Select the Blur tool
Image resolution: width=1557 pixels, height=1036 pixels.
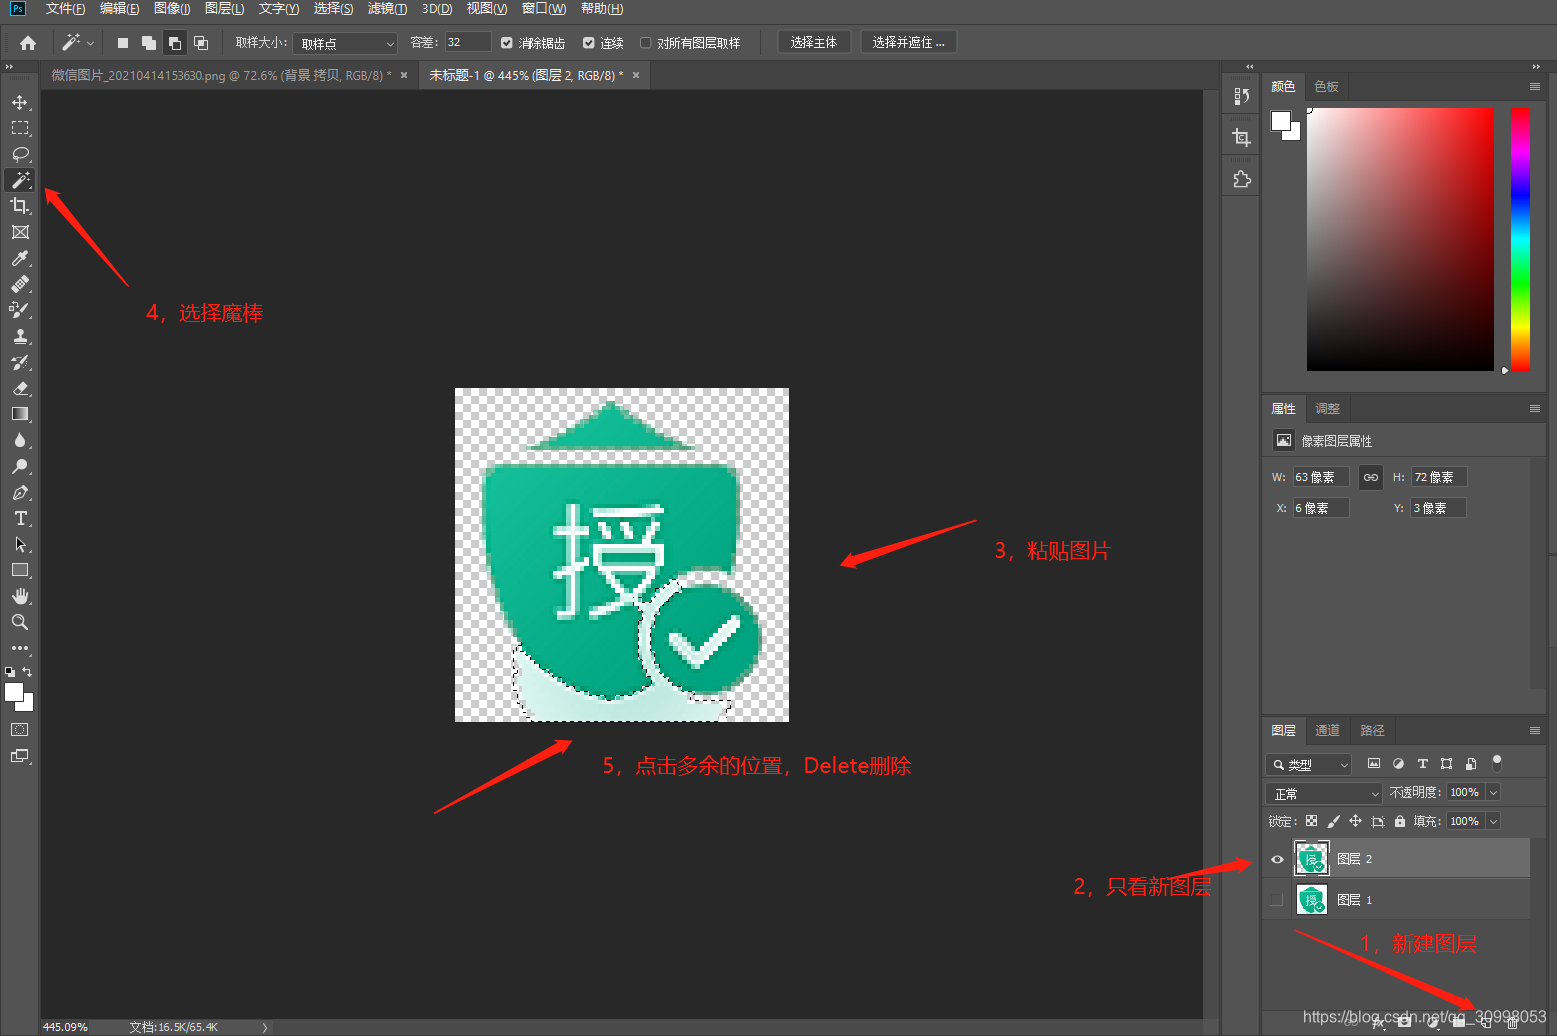[x=20, y=440]
